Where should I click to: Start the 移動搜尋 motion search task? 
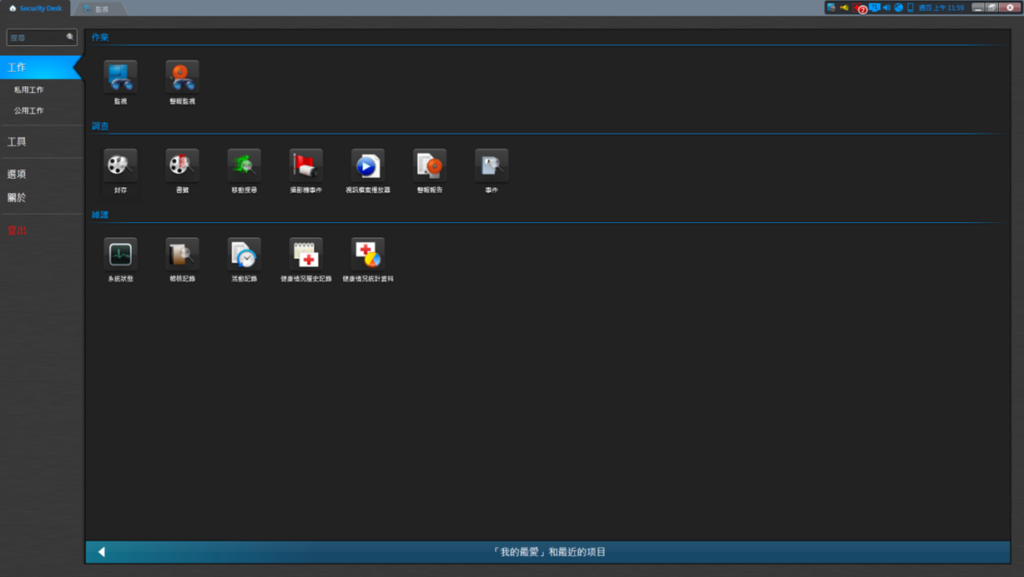pos(244,165)
